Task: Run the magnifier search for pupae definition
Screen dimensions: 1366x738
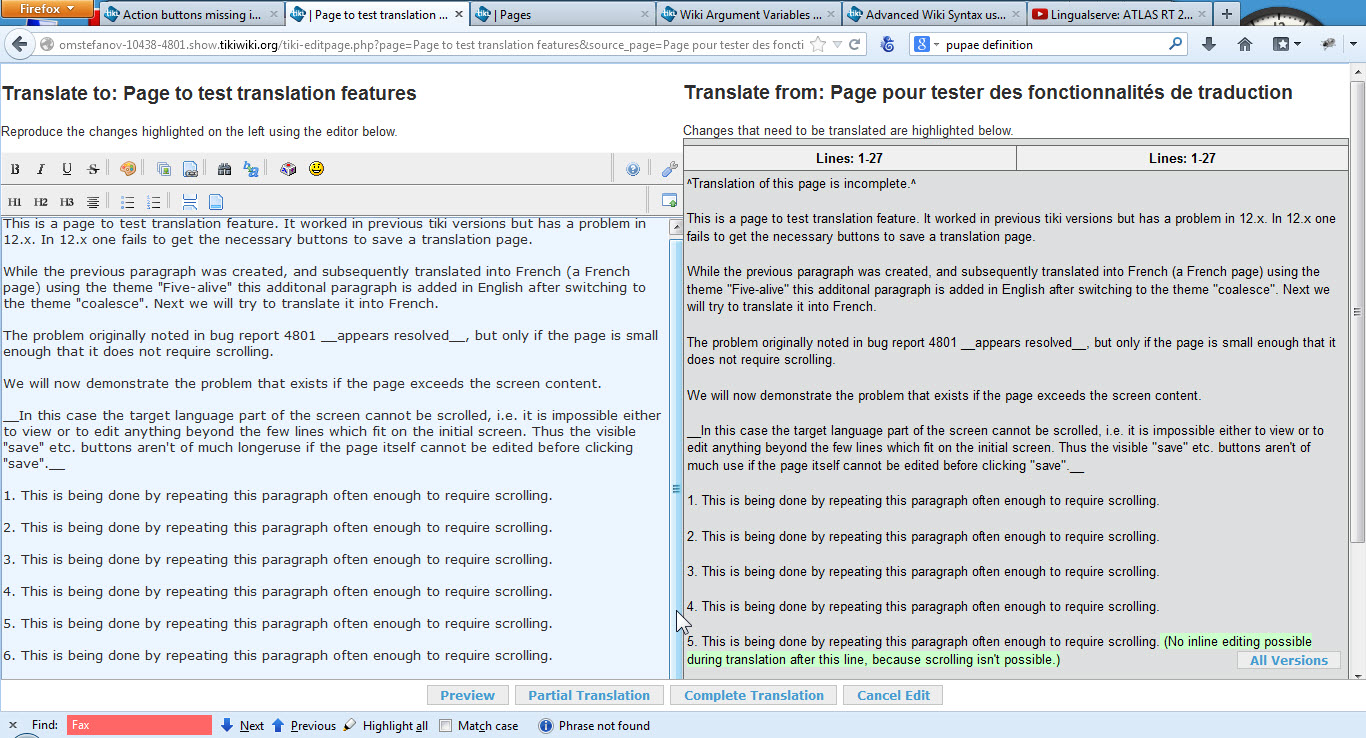Action: tap(1176, 44)
